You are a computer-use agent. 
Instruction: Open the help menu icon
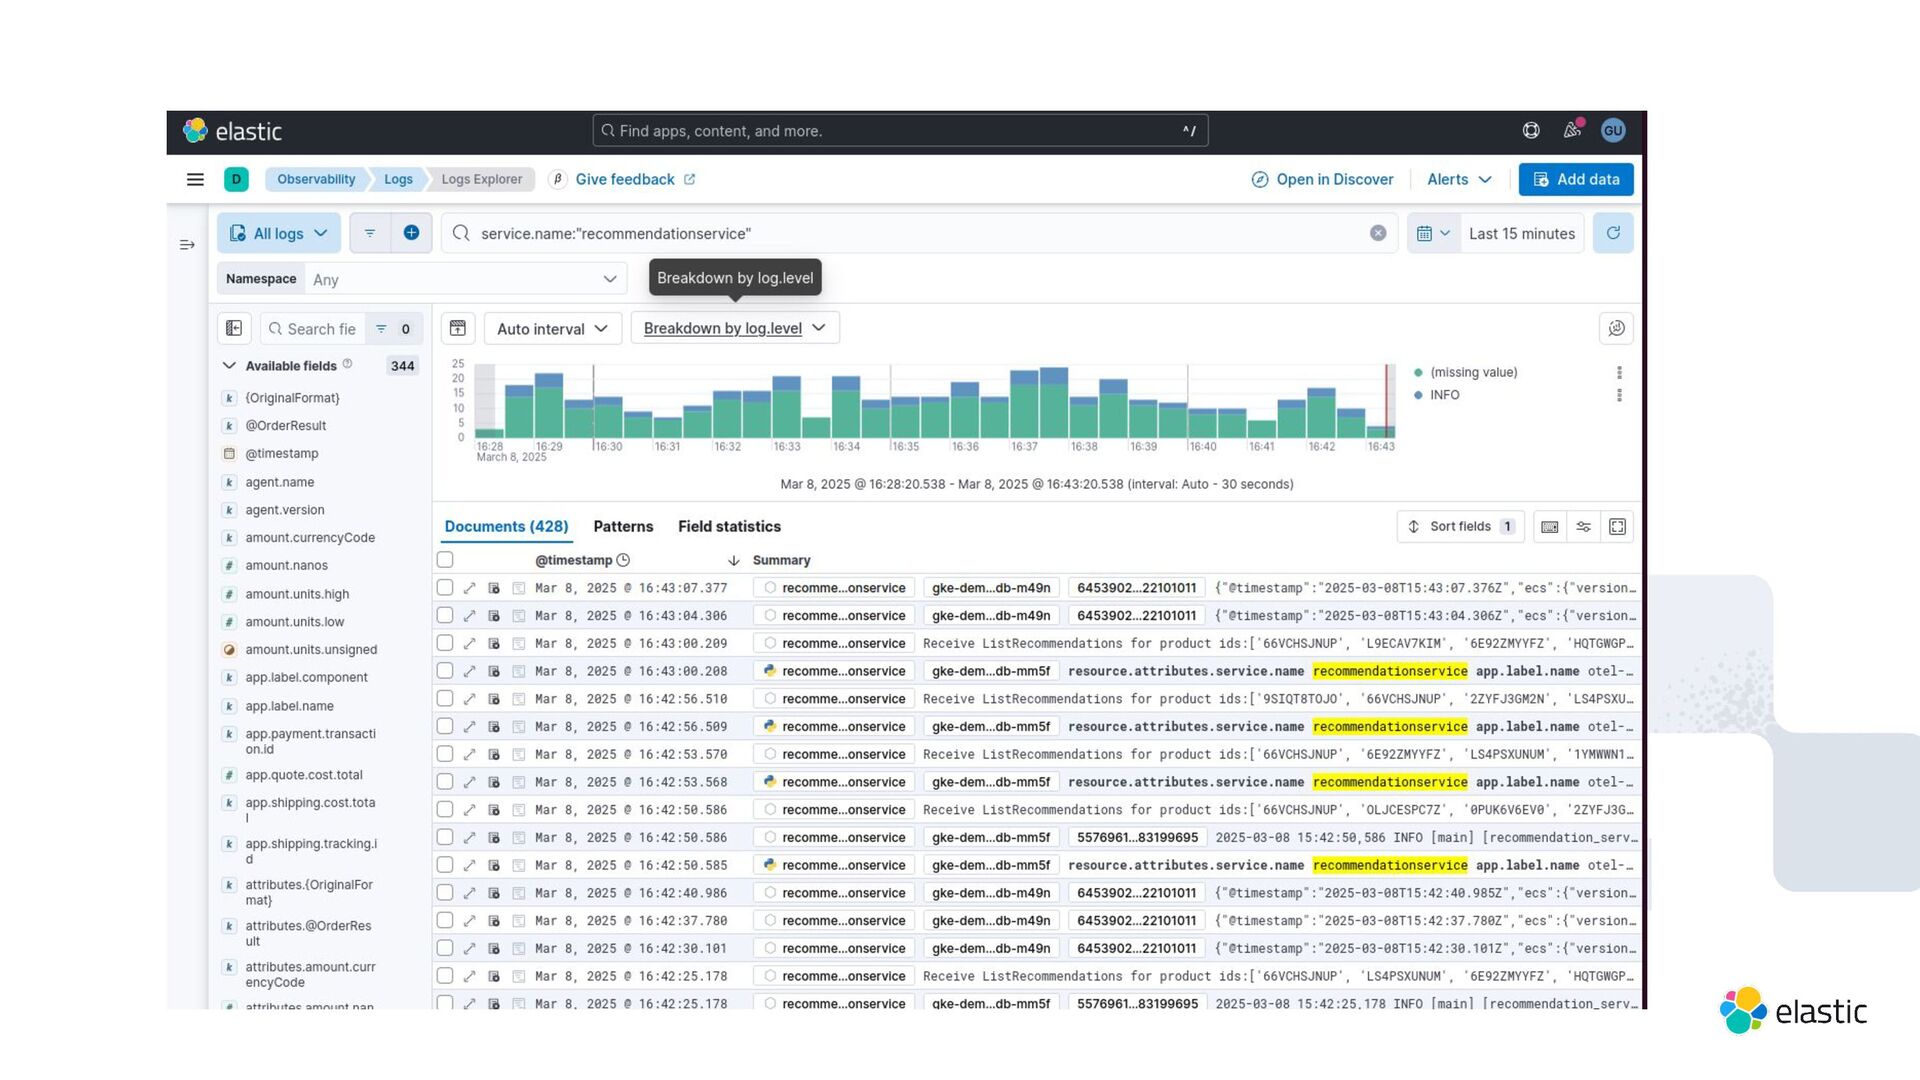[1531, 130]
